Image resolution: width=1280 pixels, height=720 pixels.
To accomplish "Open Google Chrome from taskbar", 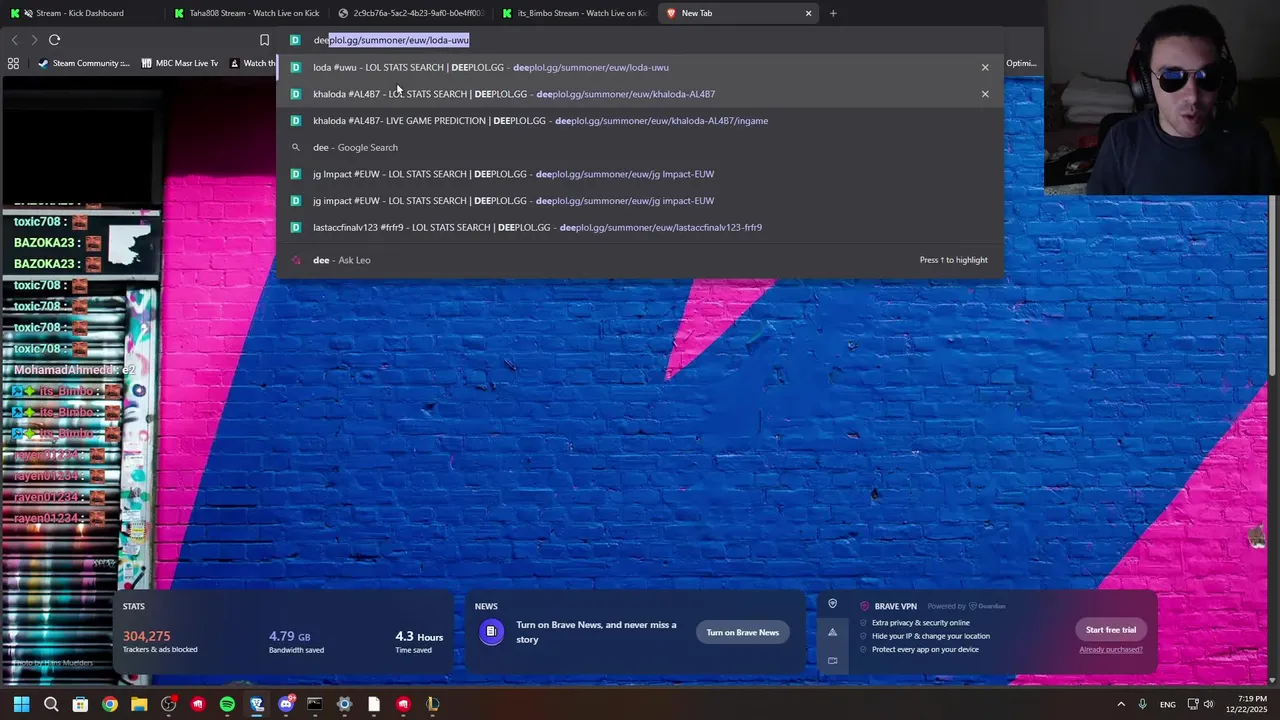I will coord(110,704).
